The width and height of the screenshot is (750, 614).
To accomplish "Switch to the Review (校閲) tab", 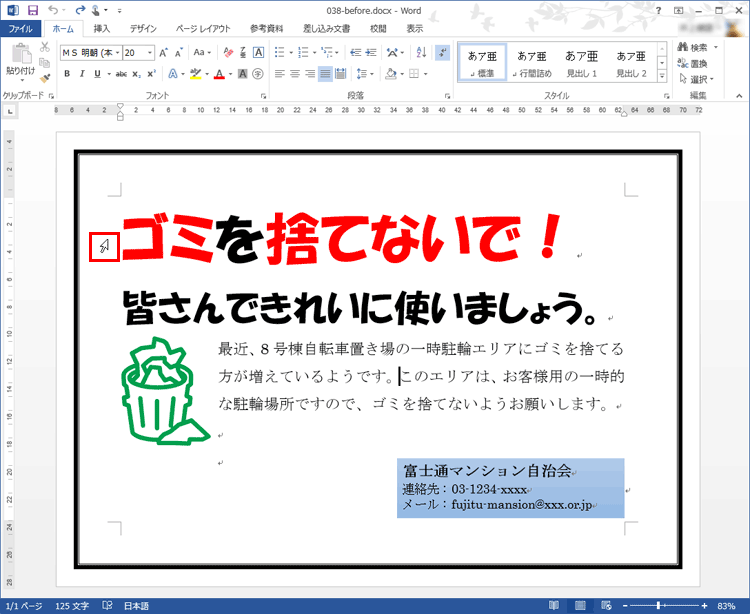I will pyautogui.click(x=378, y=29).
